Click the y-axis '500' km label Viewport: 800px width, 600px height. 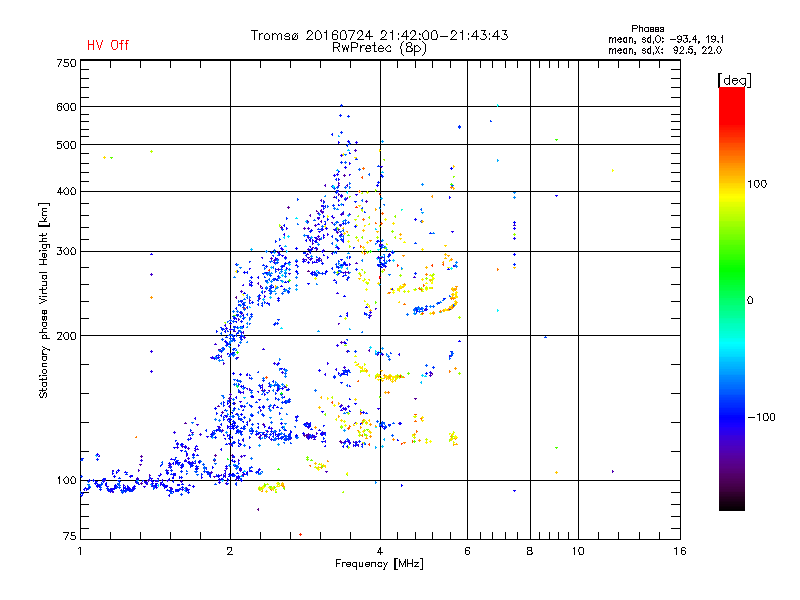pyautogui.click(x=66, y=145)
